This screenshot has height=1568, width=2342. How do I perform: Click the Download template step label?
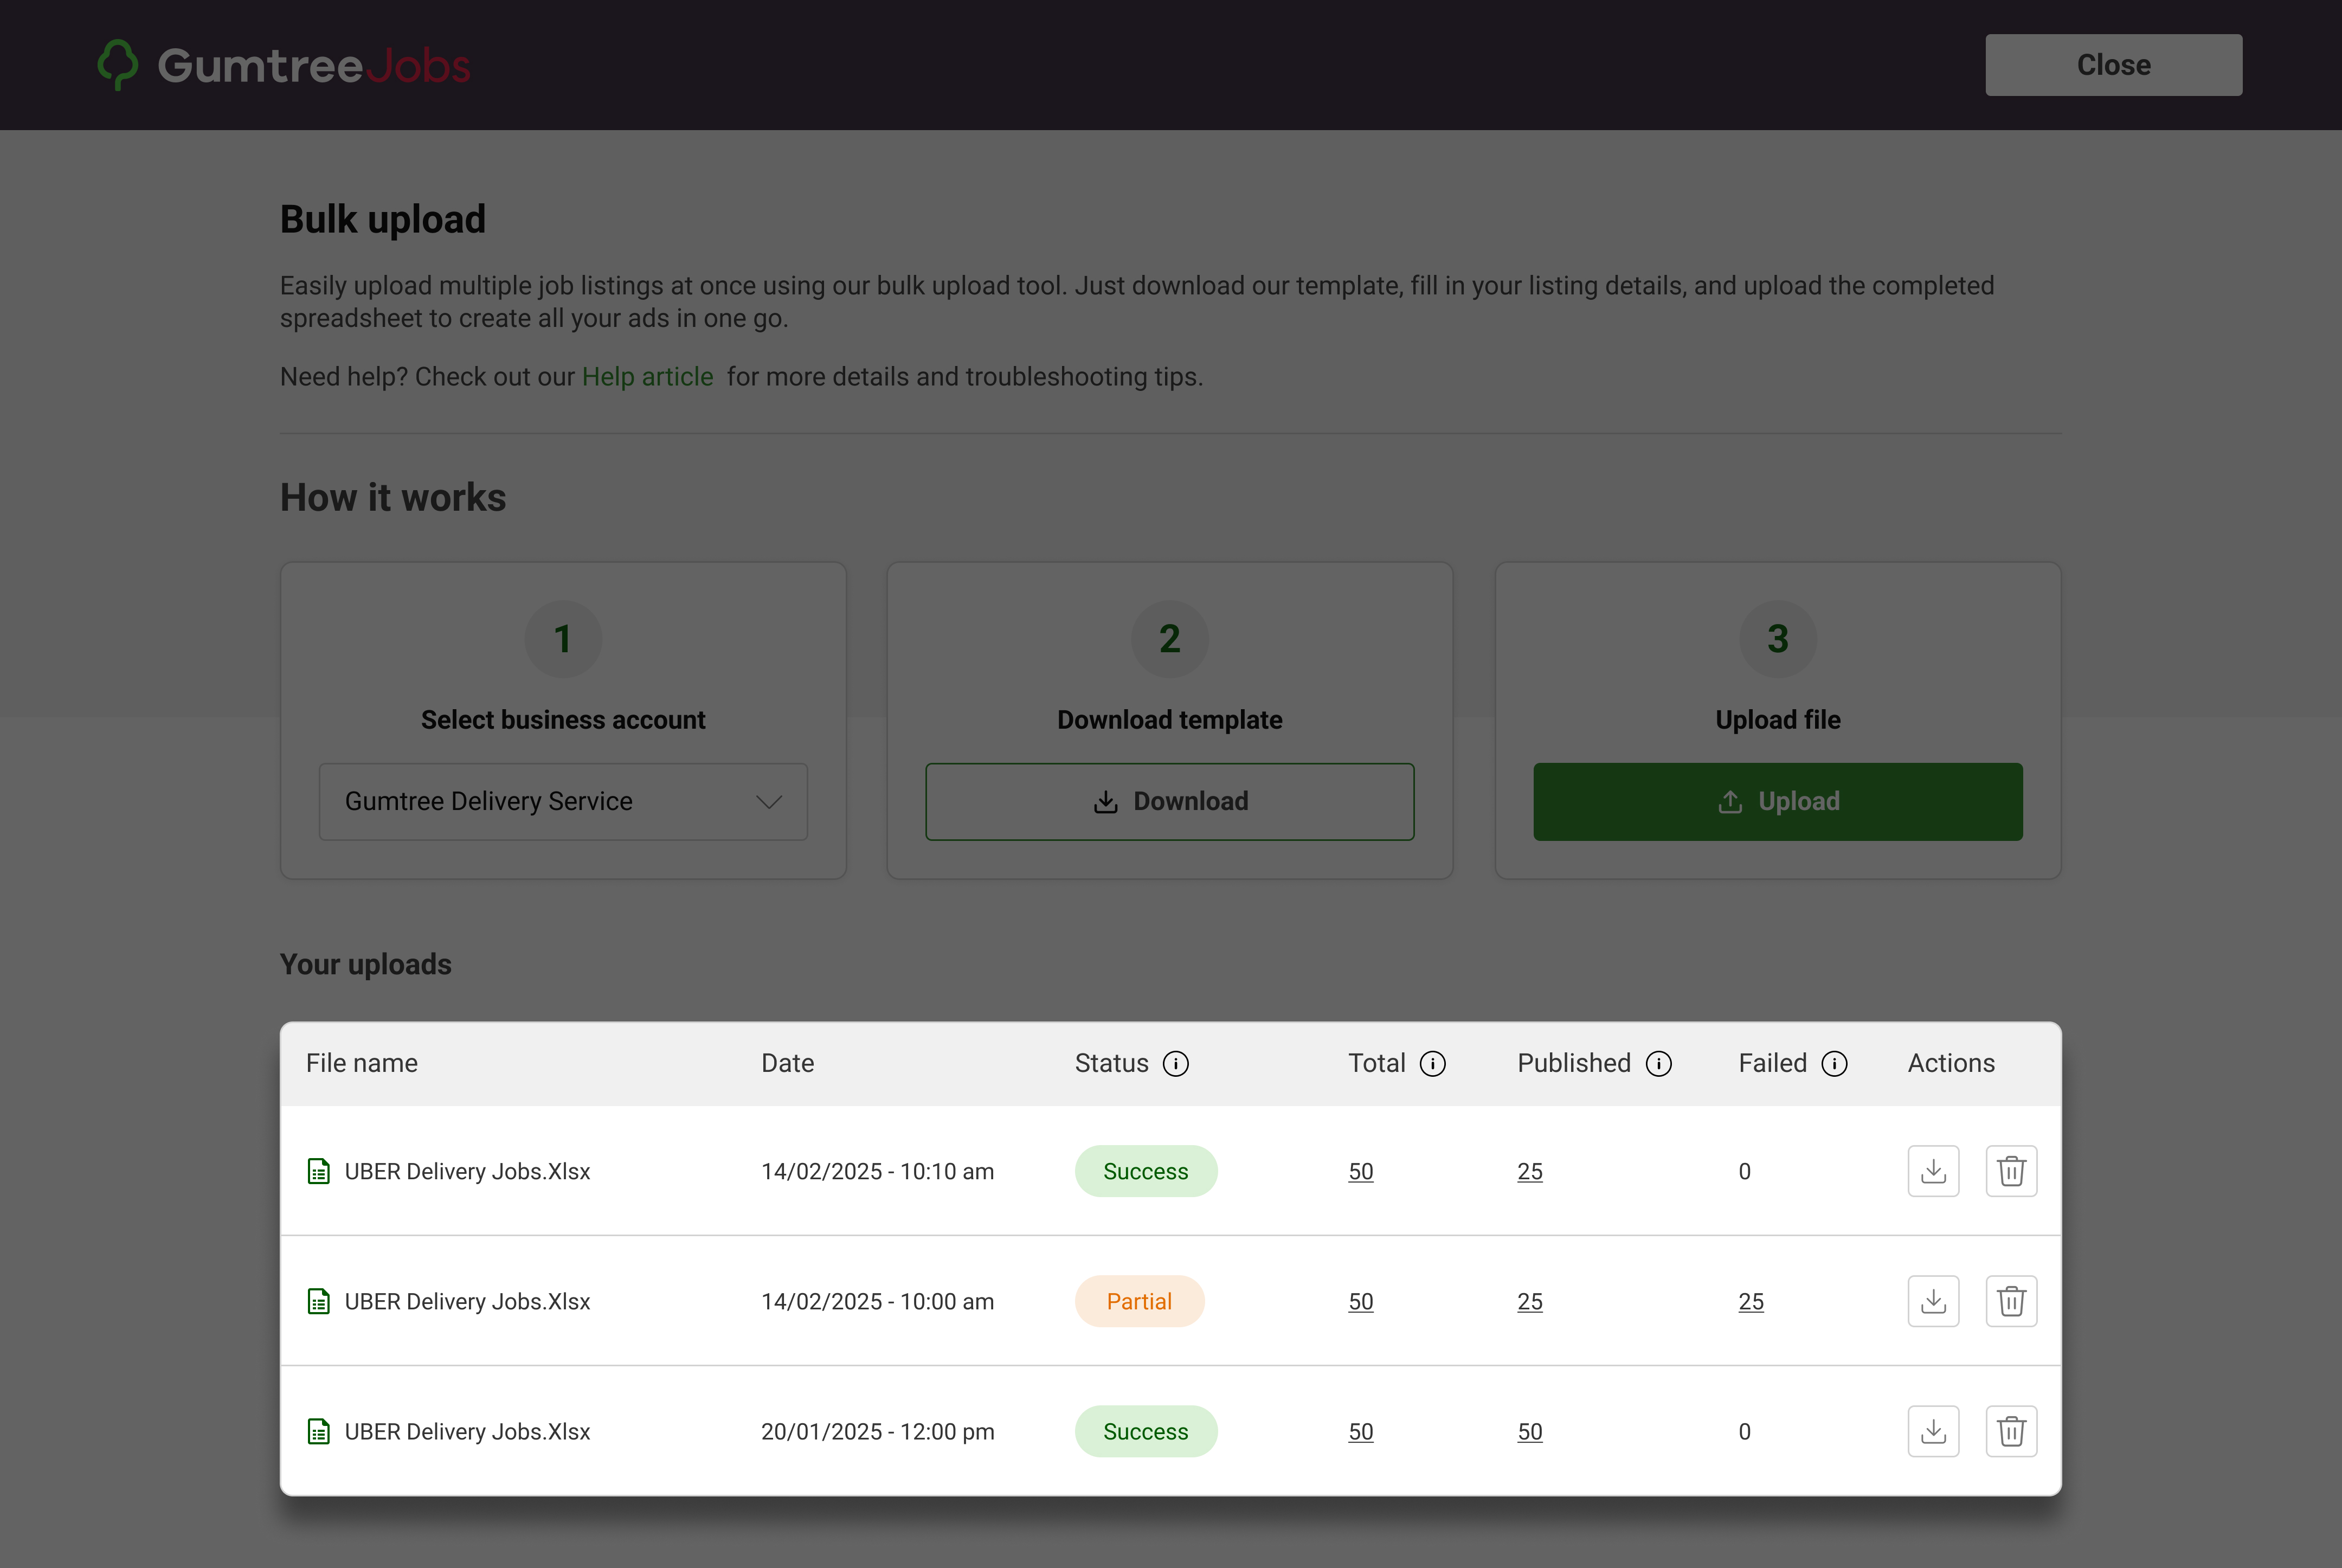(x=1170, y=720)
